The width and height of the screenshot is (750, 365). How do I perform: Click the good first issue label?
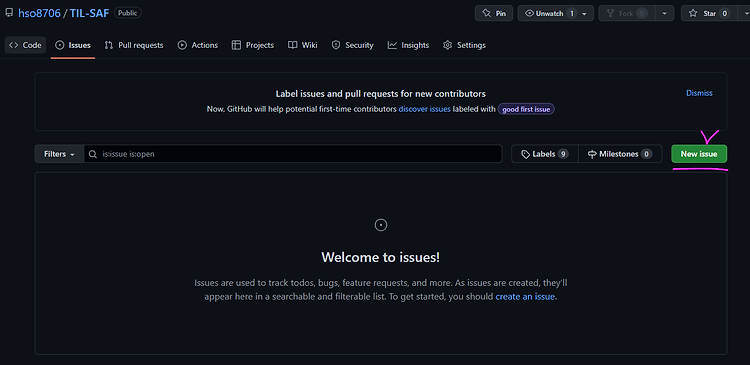pyautogui.click(x=526, y=109)
